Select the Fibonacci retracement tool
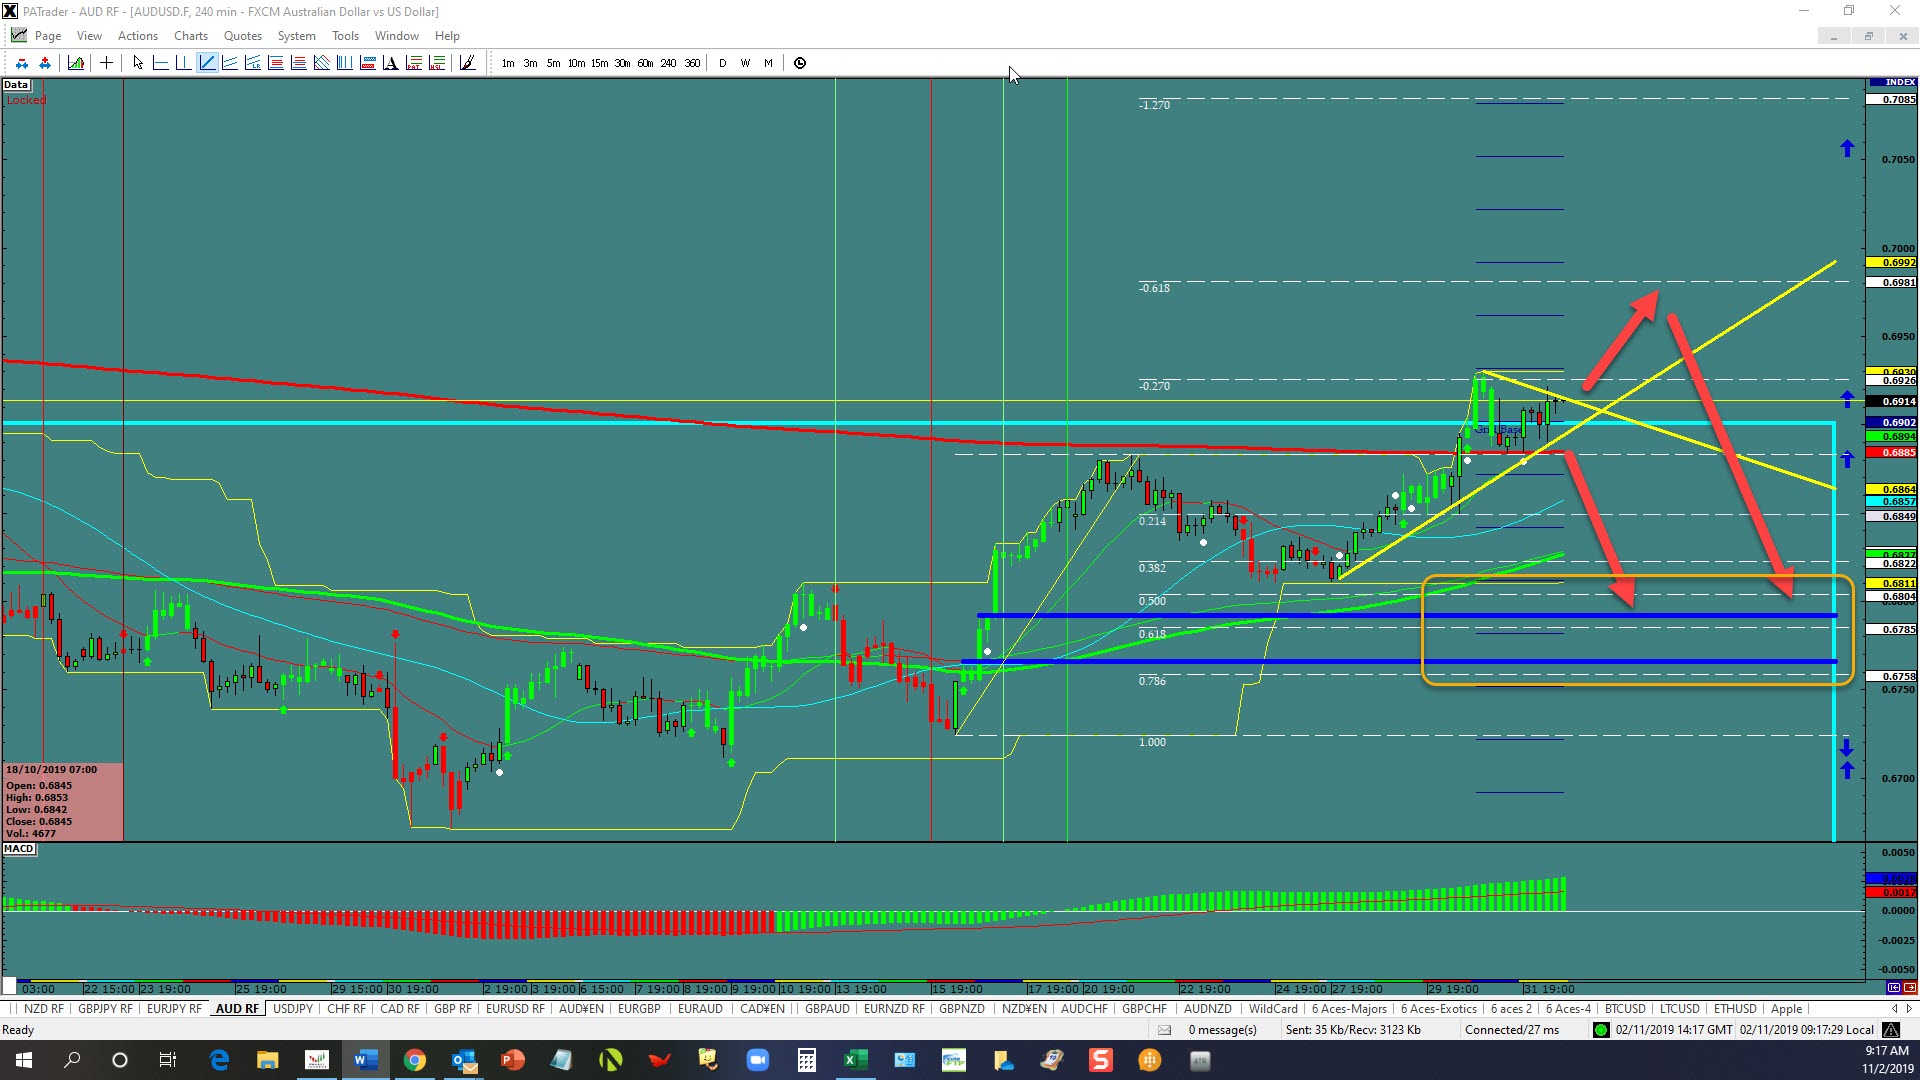This screenshot has width=1920, height=1080. 275,63
